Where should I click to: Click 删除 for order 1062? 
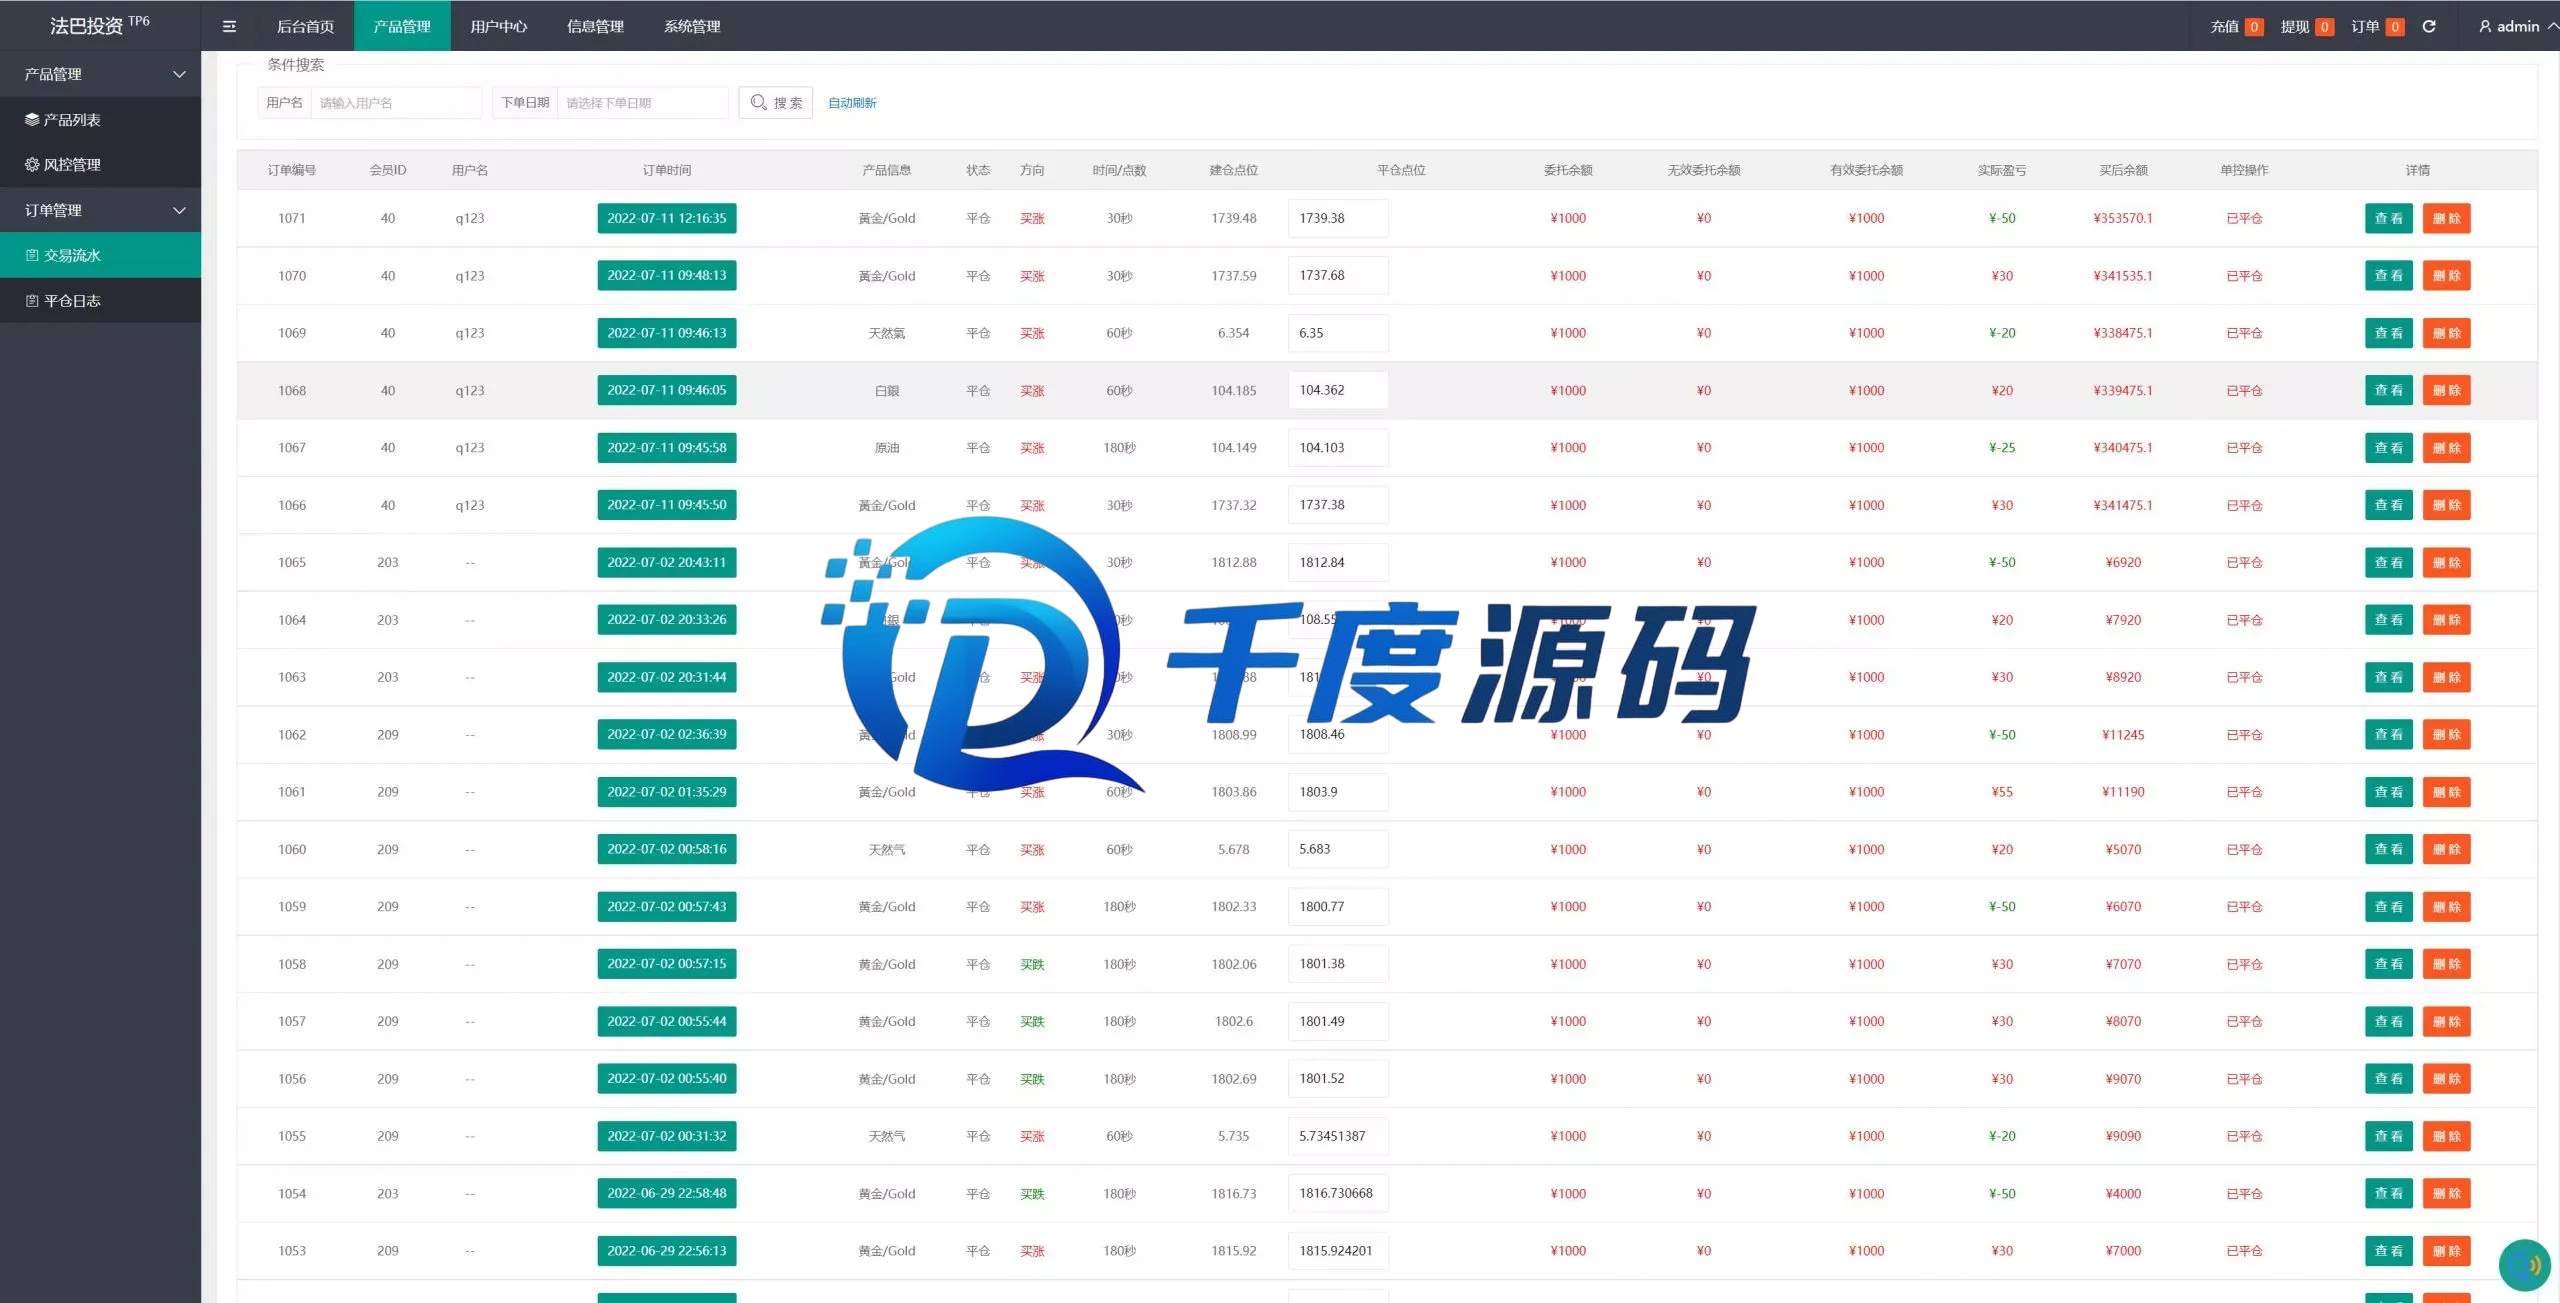pos(2446,734)
